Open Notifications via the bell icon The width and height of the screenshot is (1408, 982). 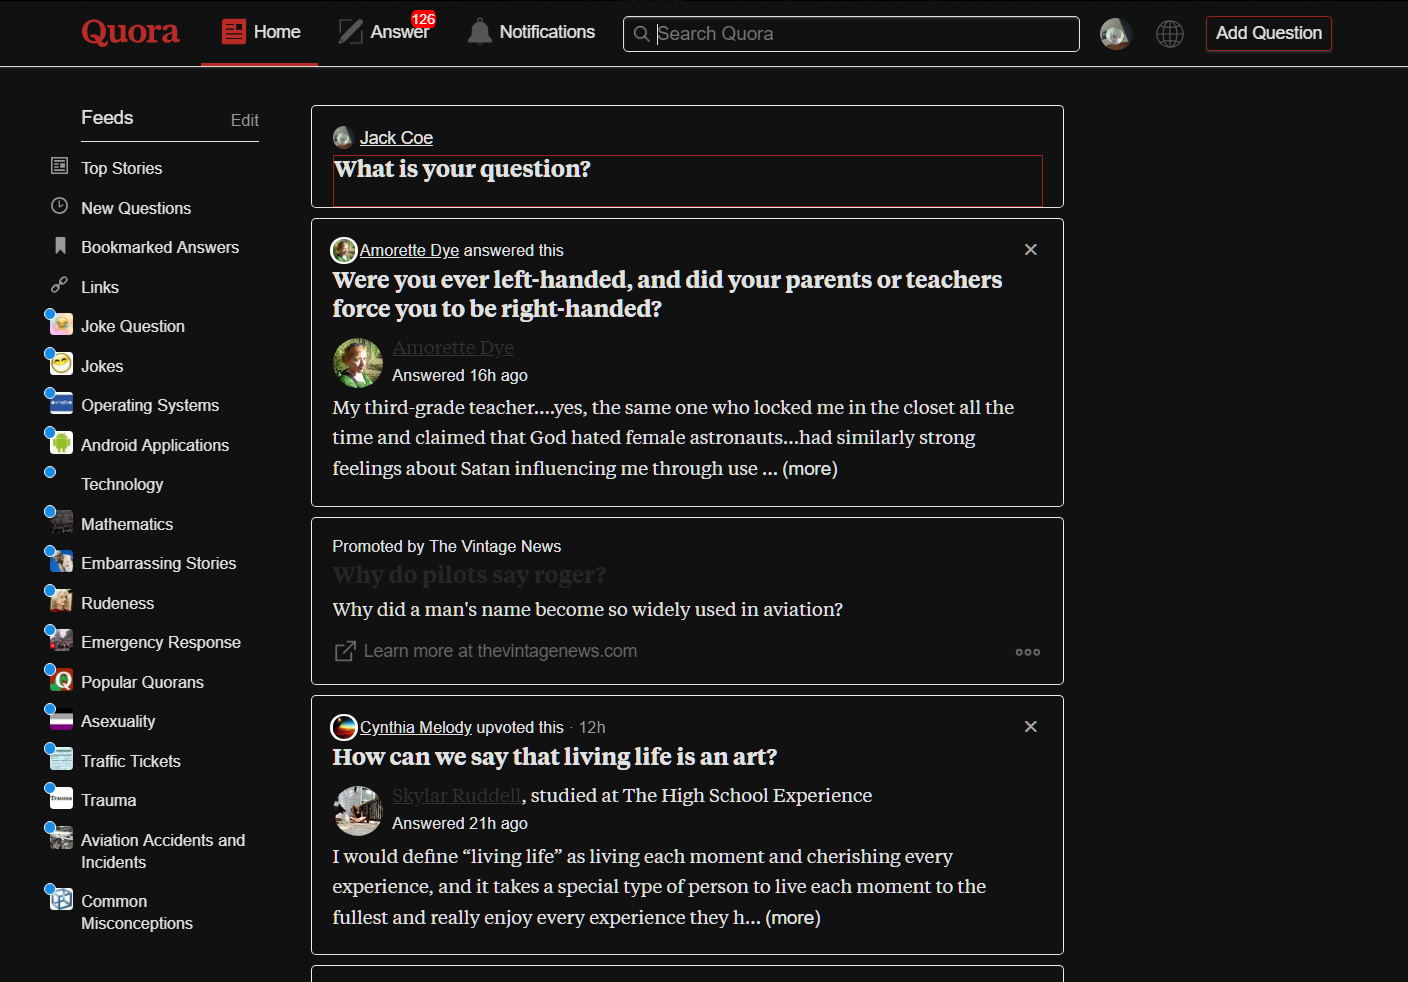coord(477,31)
